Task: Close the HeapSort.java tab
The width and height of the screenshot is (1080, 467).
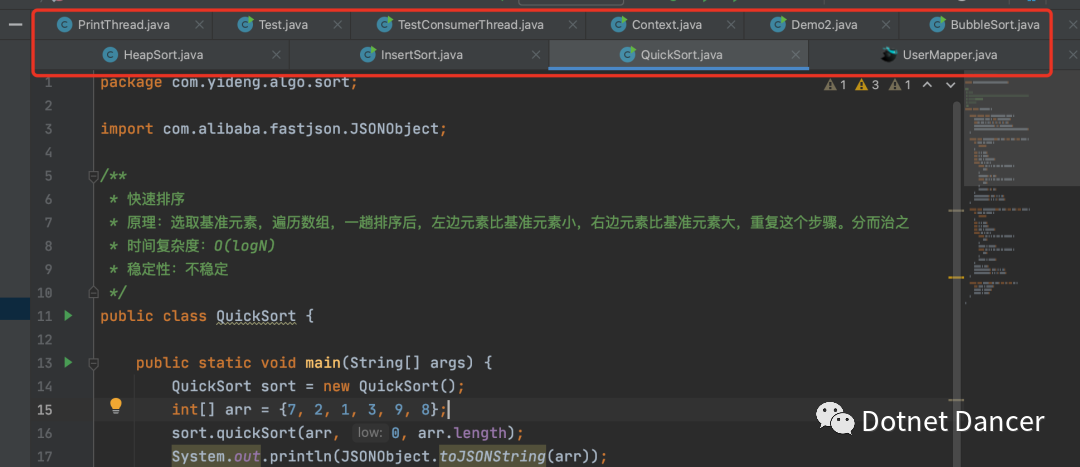Action: point(276,54)
